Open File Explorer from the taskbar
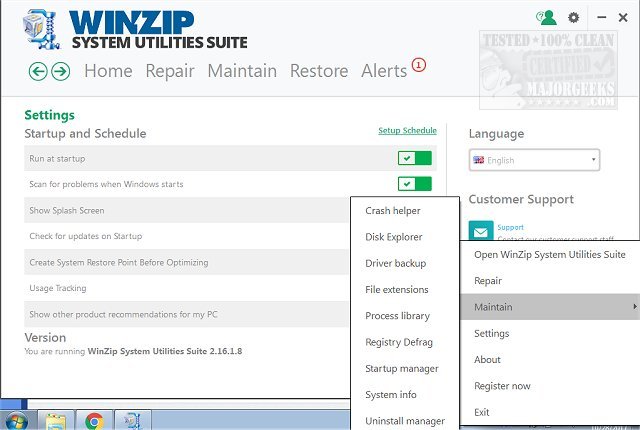Image resolution: width=640 pixels, height=430 pixels. pos(56,421)
